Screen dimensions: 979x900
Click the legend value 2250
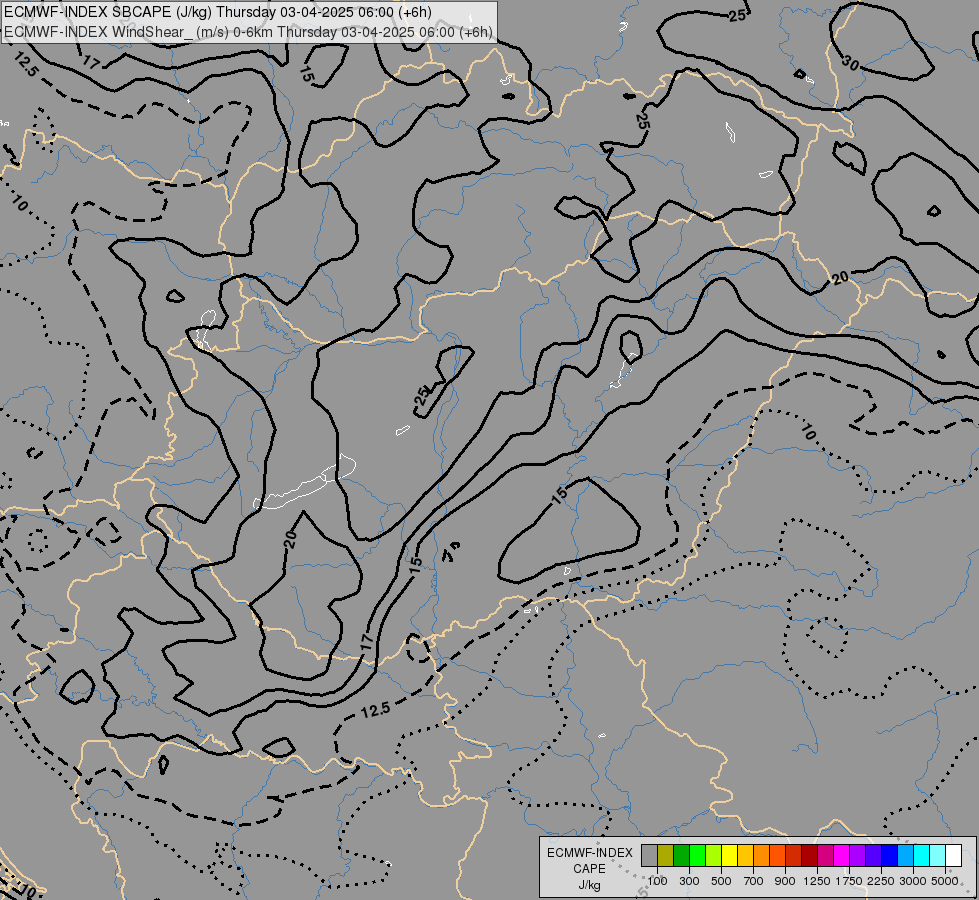[x=881, y=881]
